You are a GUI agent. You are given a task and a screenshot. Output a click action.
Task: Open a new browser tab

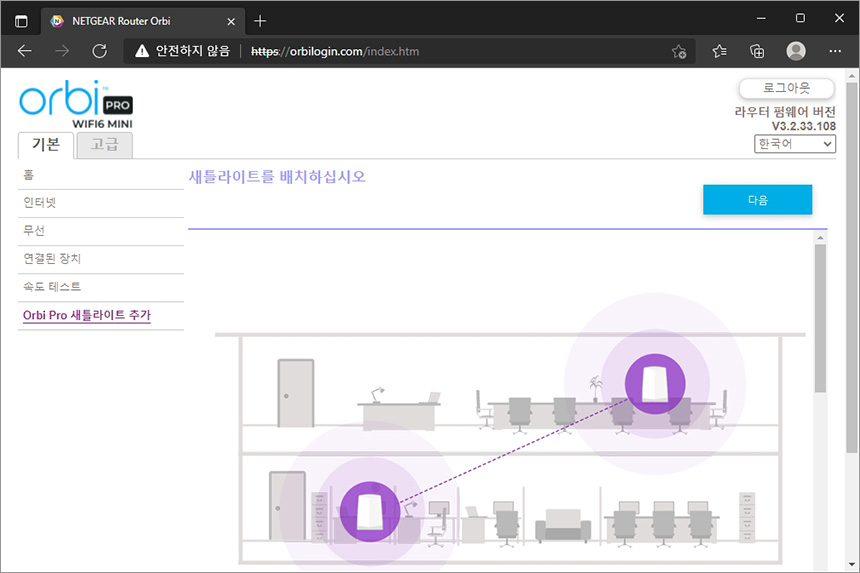click(x=260, y=21)
